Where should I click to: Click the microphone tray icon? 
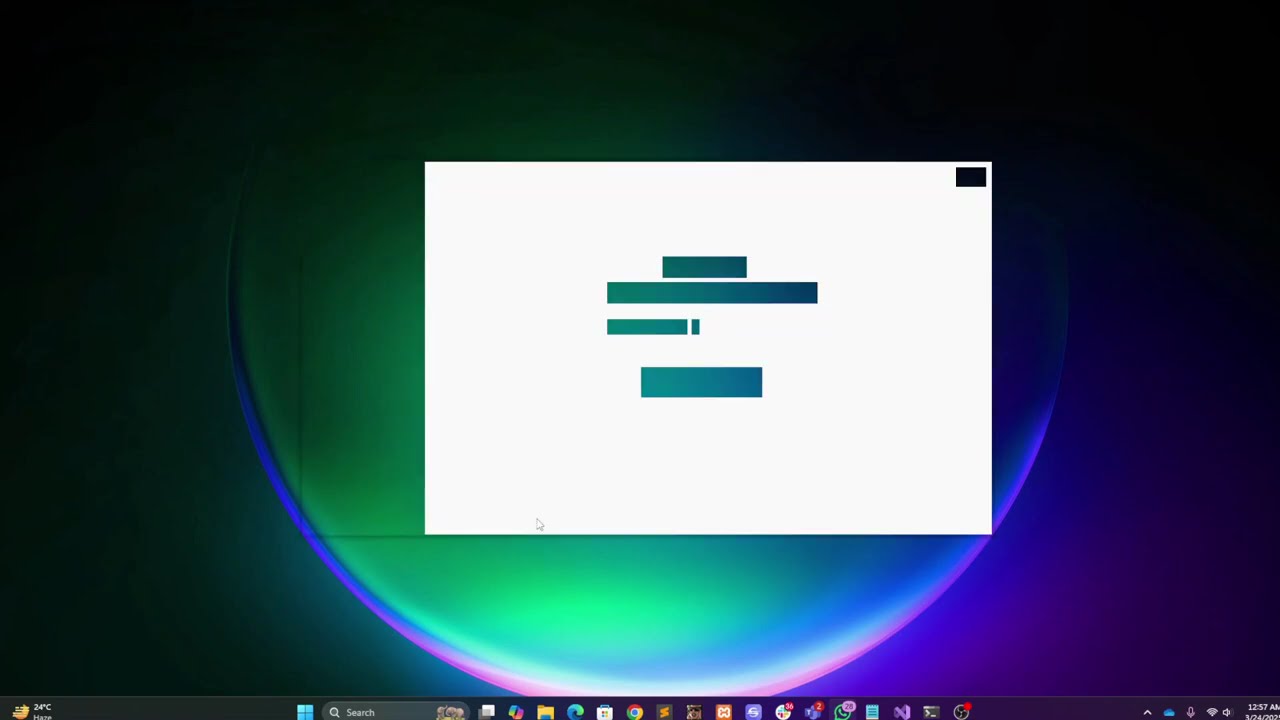point(1190,712)
